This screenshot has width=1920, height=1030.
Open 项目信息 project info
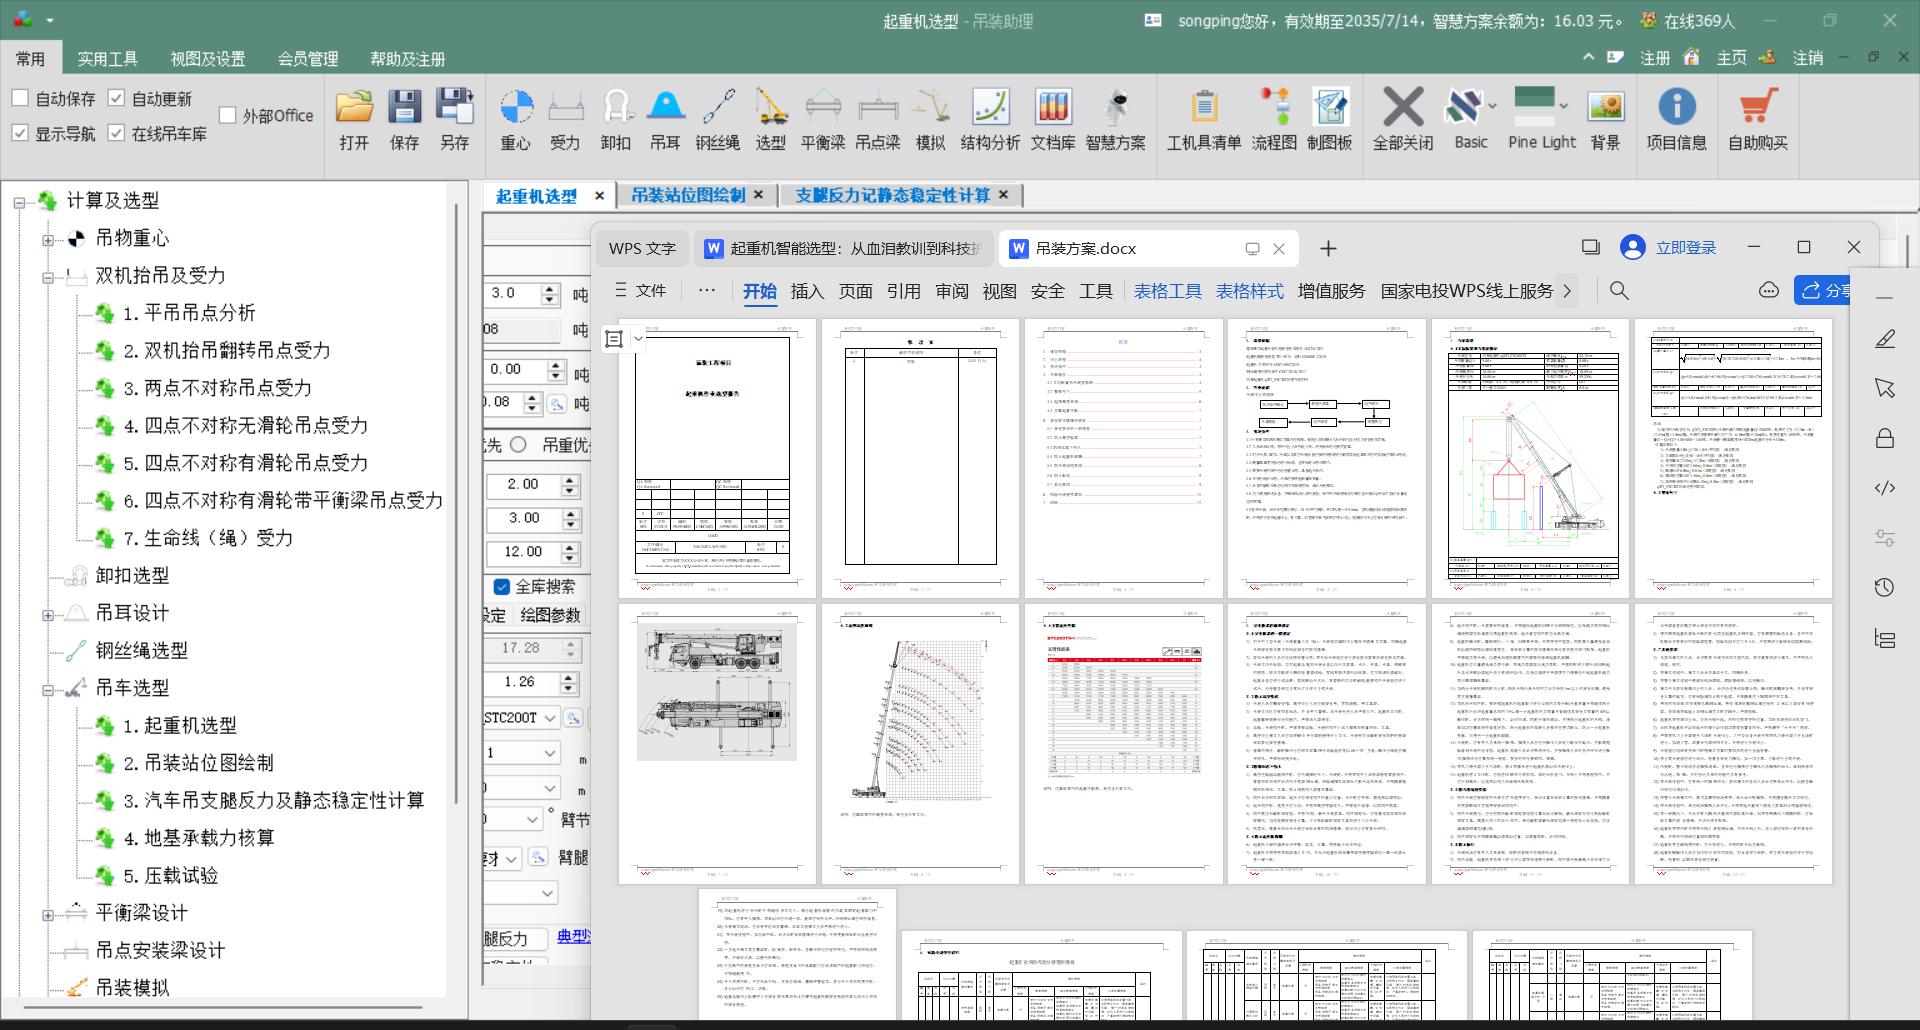(1677, 107)
